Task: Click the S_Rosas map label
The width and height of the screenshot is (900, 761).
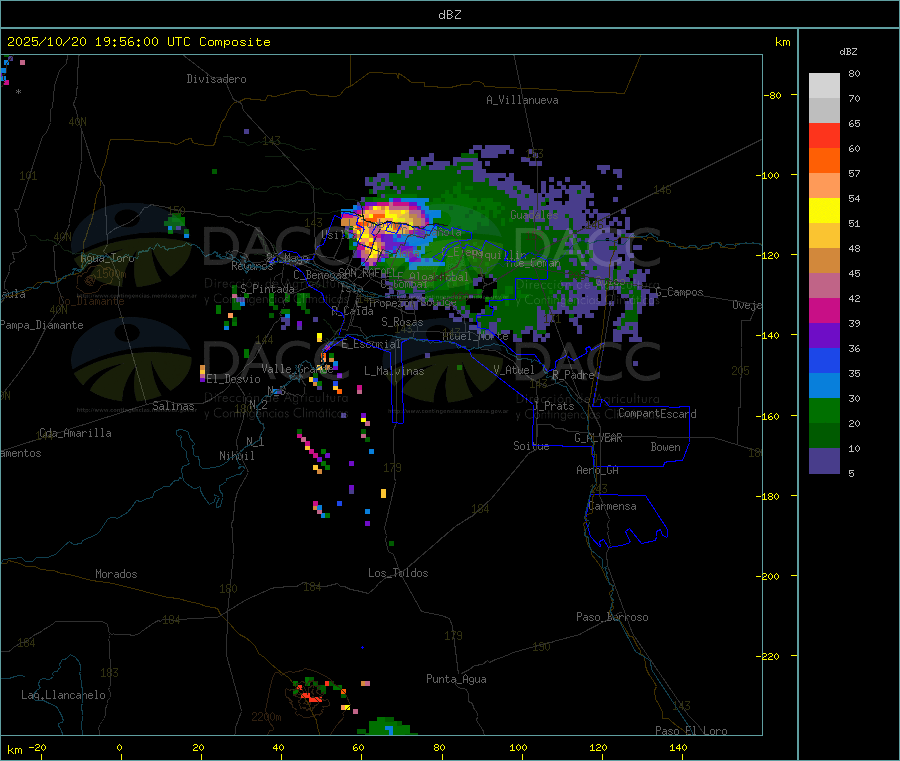Action: 402,322
